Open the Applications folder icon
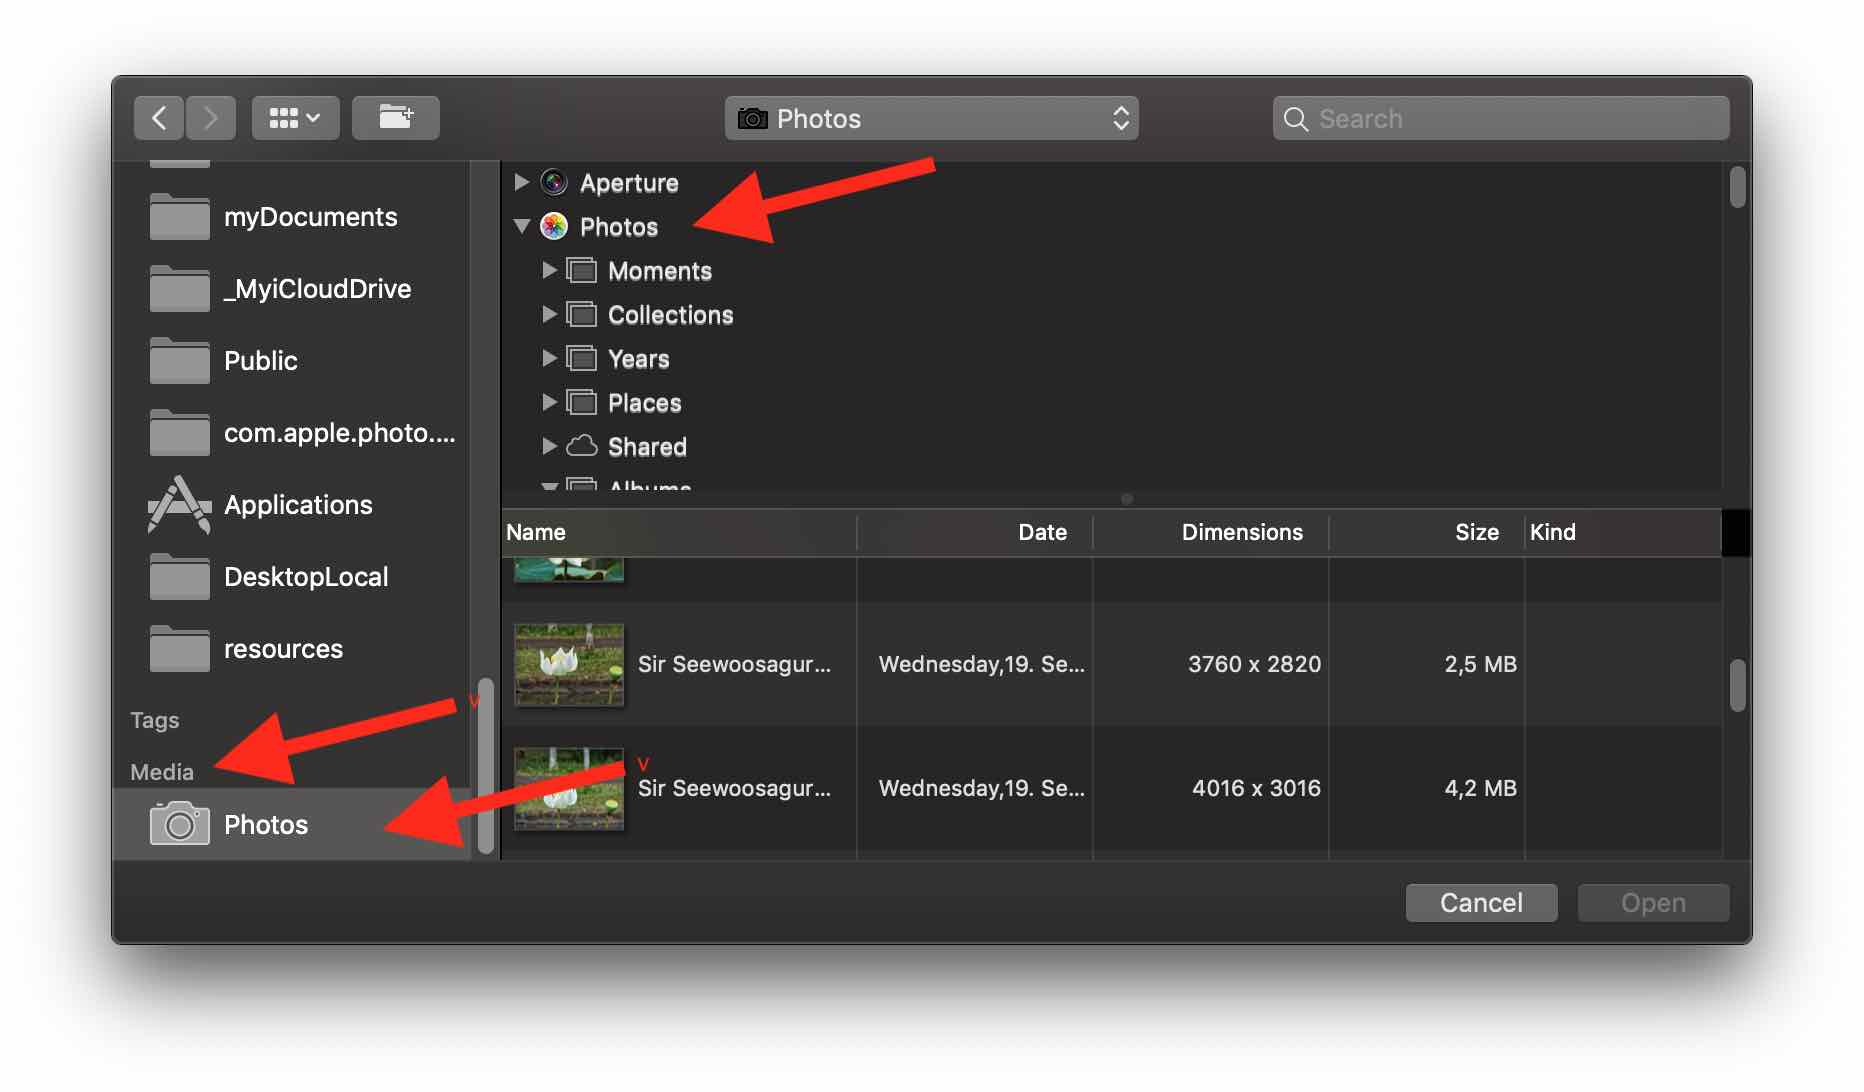This screenshot has width=1864, height=1092. 180,505
